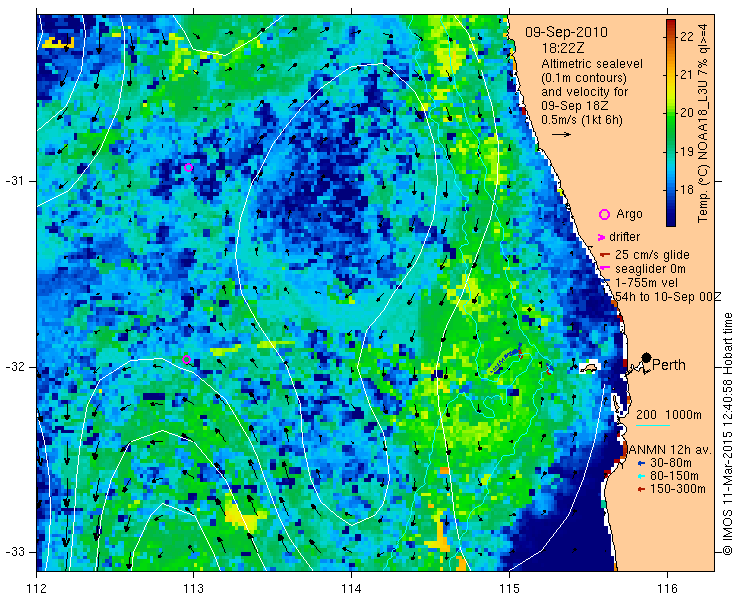Viewport: 740px width, 600px height.
Task: Click the seaglider 0m label
Action: (650, 269)
